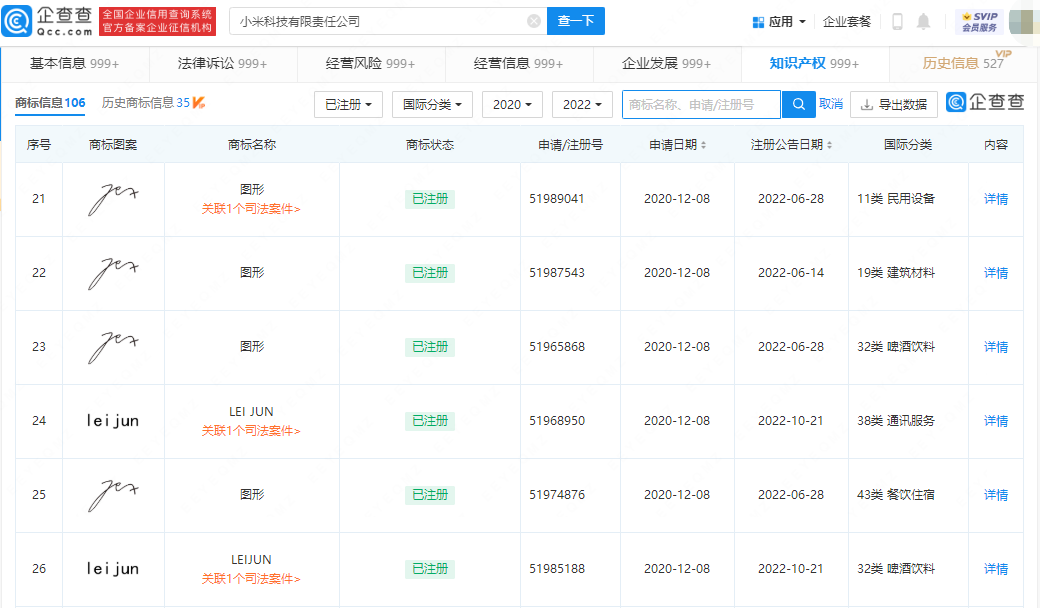
Task: Open trademark image thumbnail in row 25
Action: tap(113, 495)
